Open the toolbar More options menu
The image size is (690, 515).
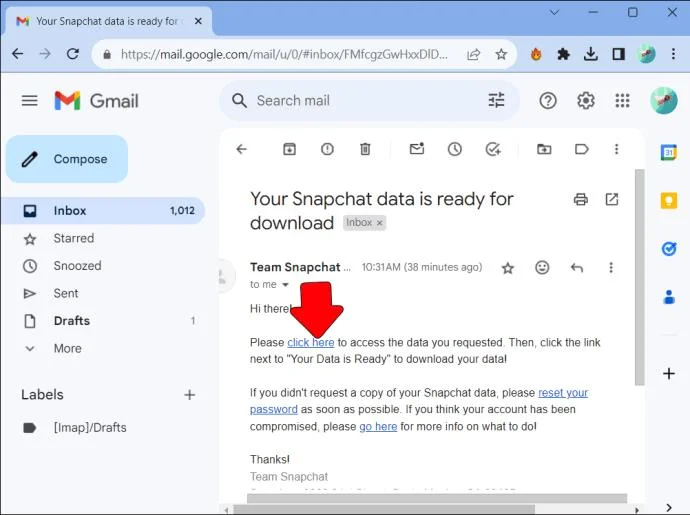click(x=617, y=149)
